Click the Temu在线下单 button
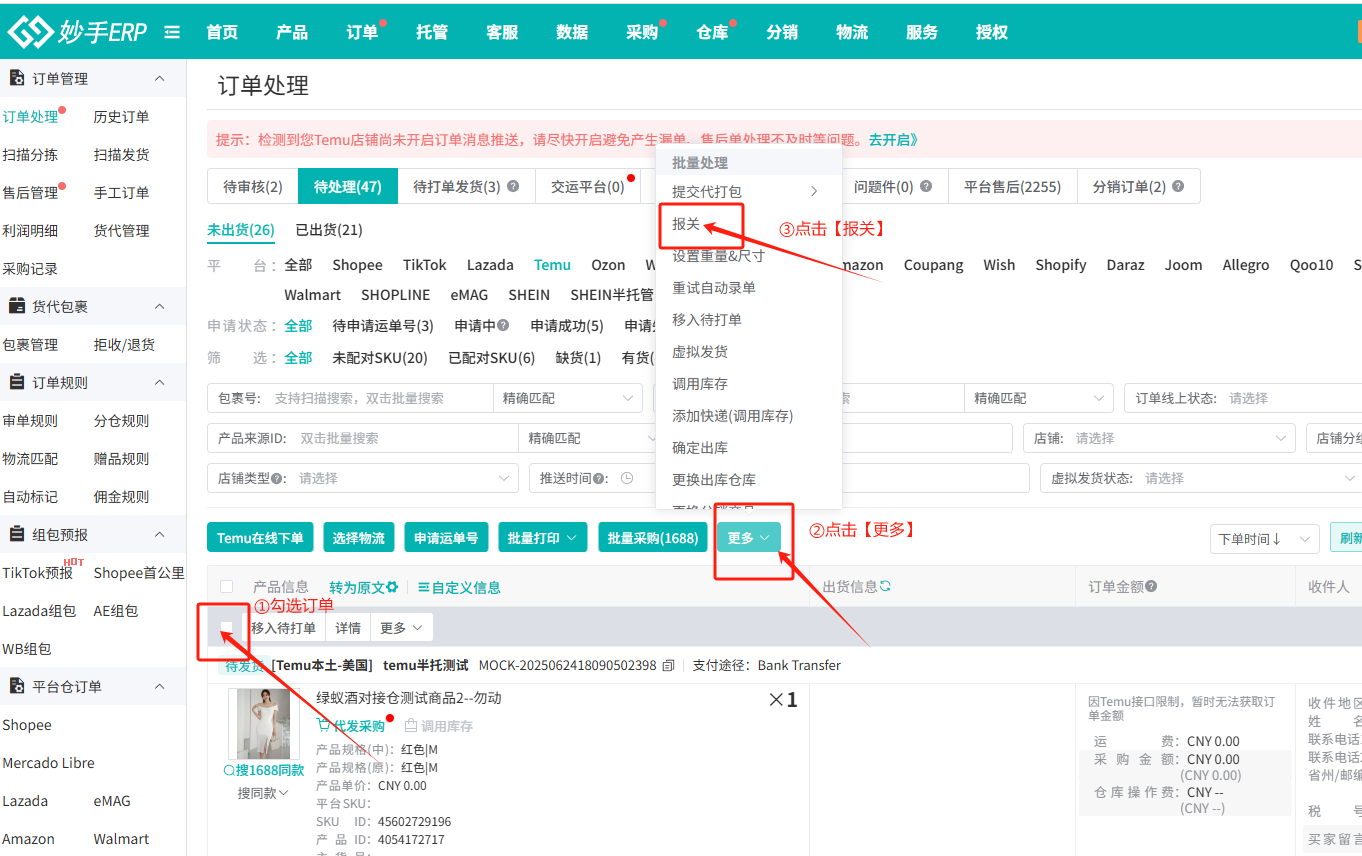 pos(260,538)
